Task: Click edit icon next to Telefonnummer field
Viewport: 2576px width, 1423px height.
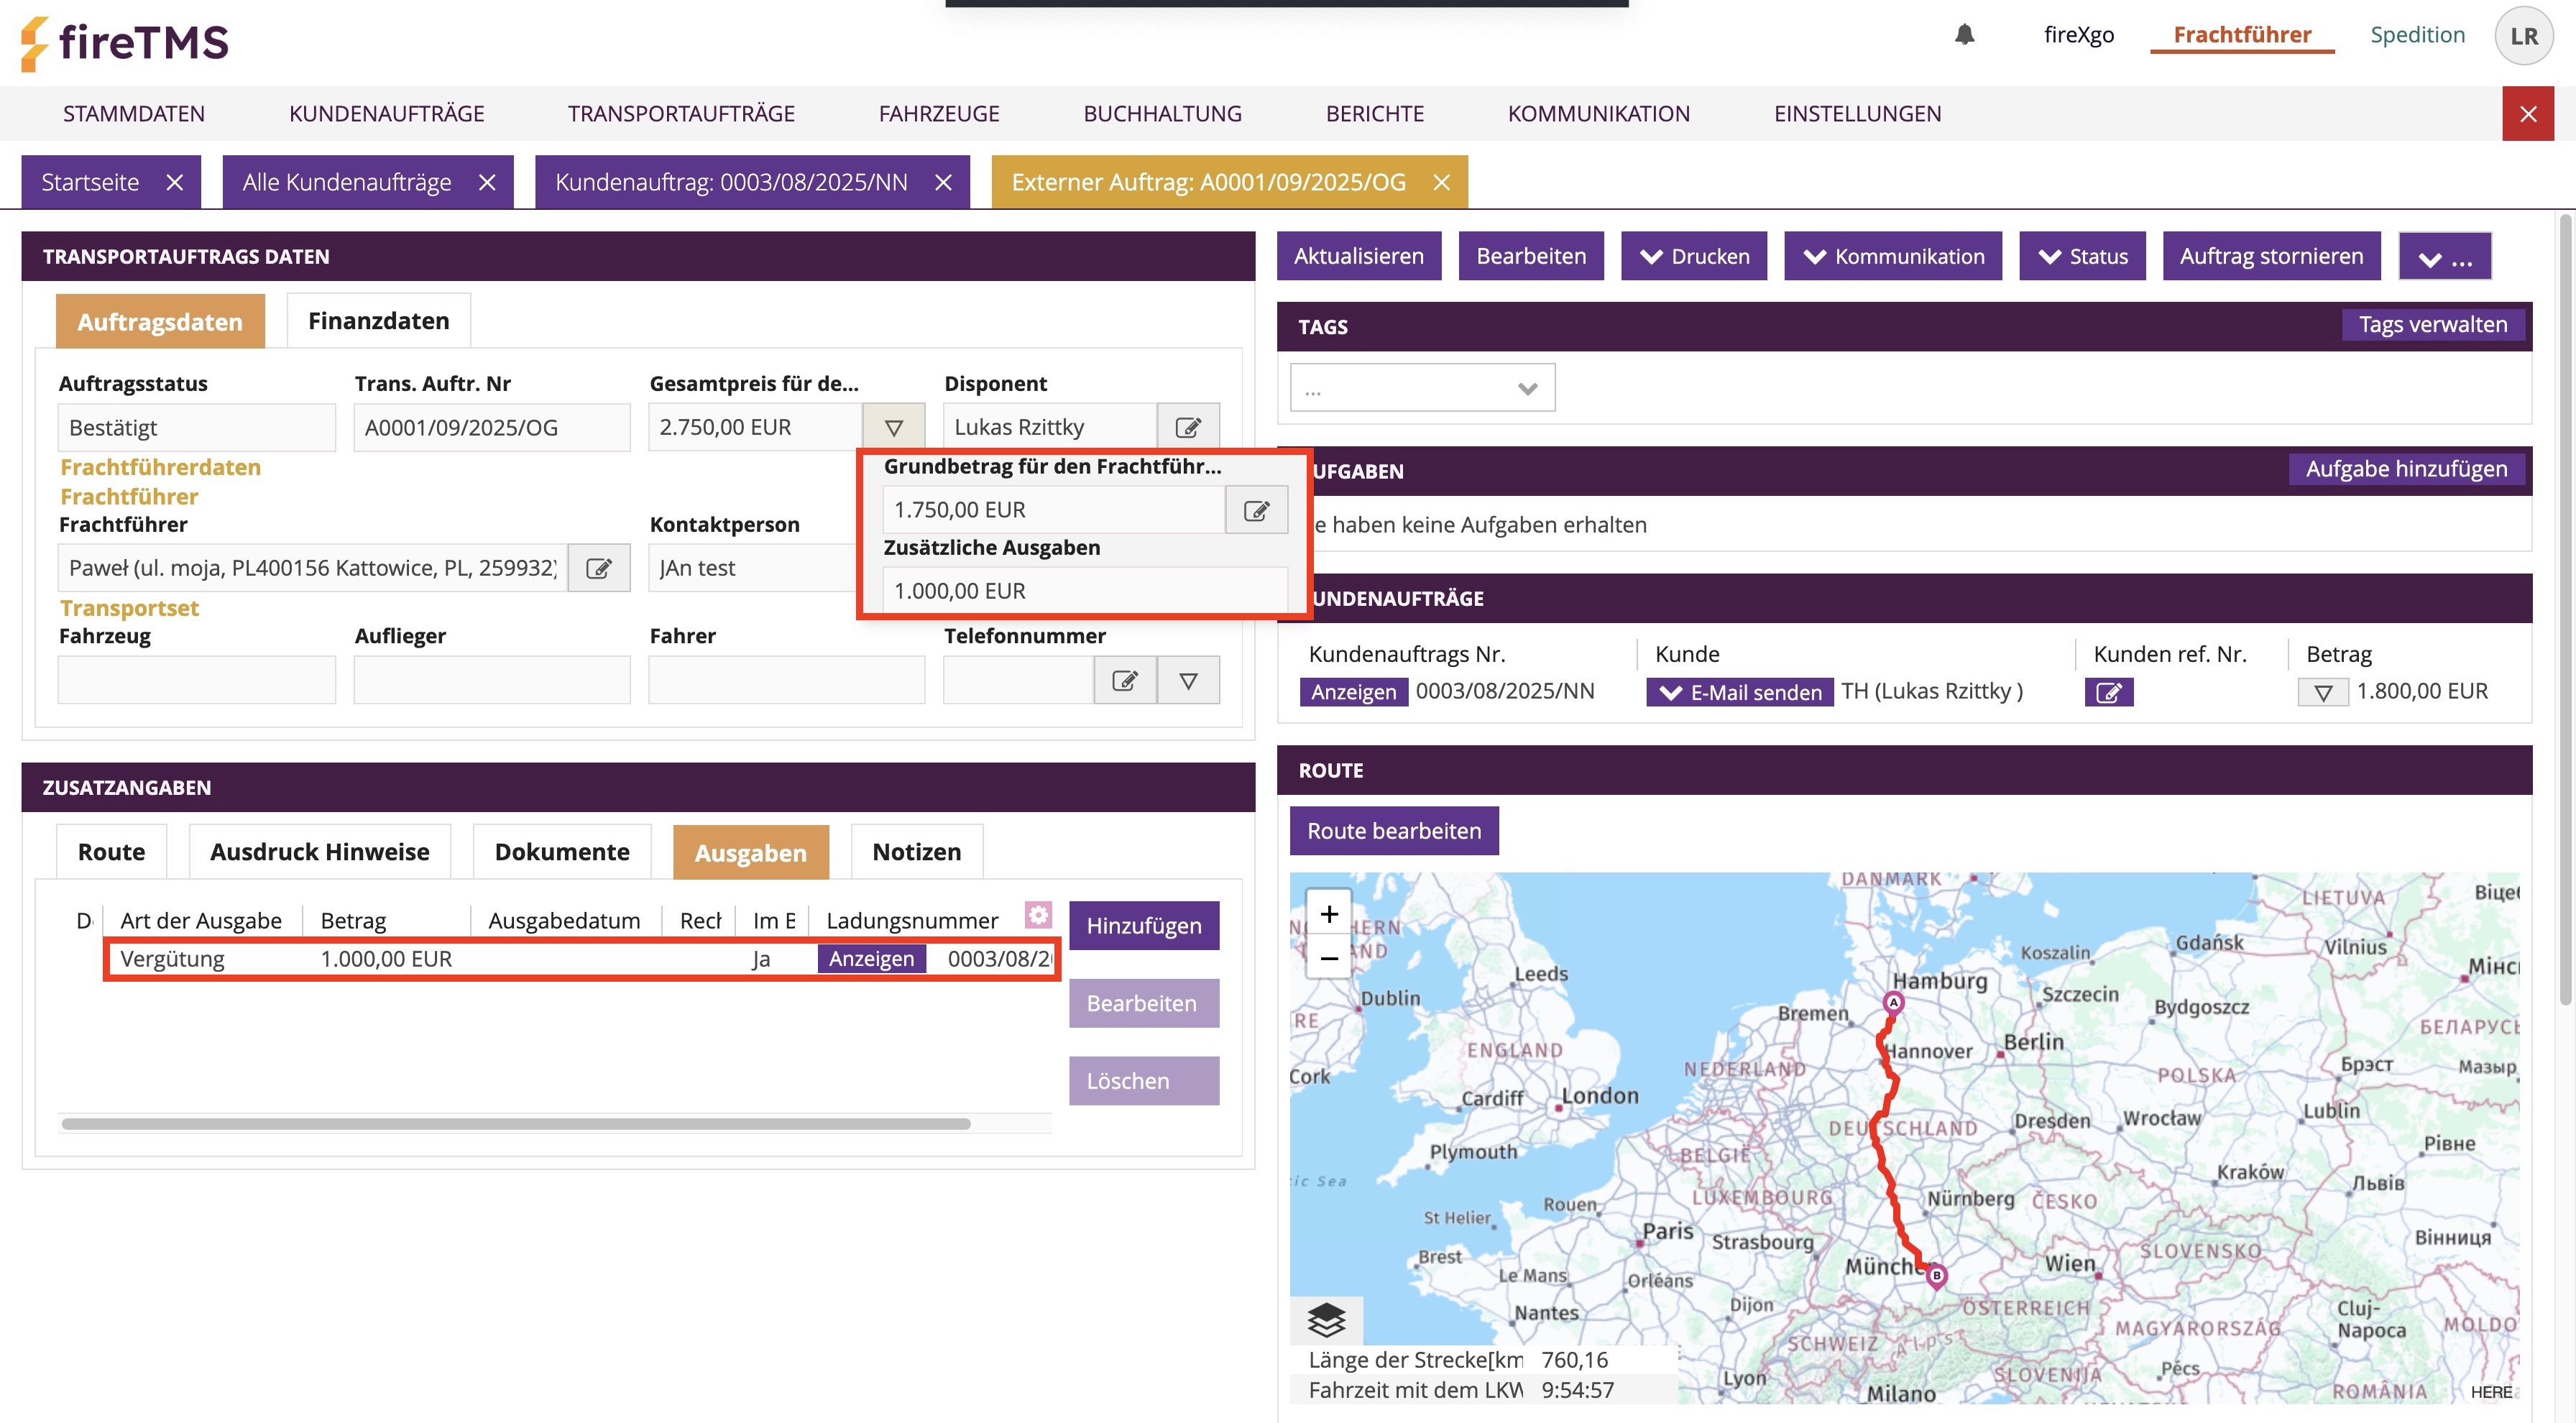Action: [1125, 681]
